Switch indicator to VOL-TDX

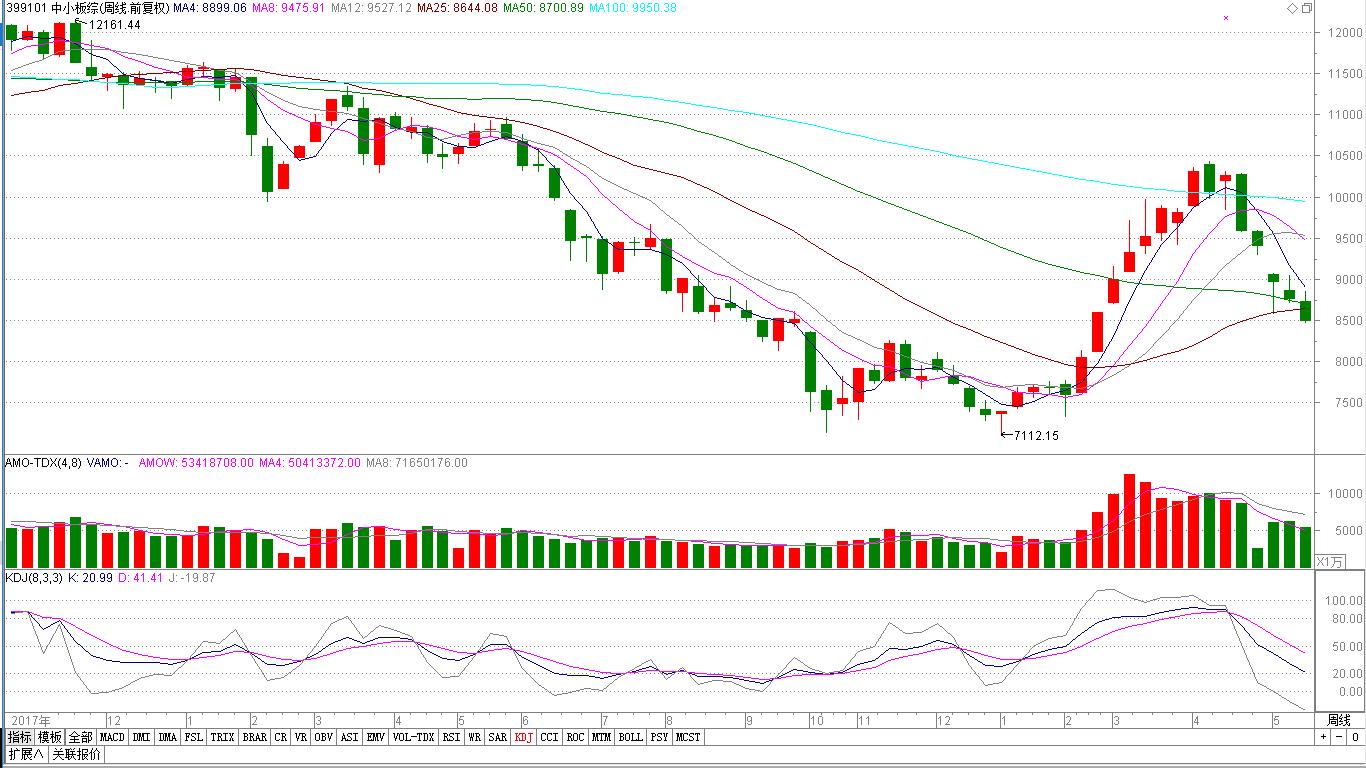414,737
